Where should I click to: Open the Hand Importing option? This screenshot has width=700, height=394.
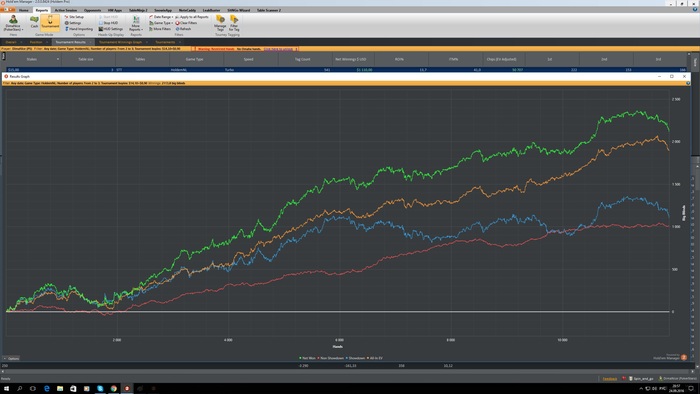click(x=79, y=29)
